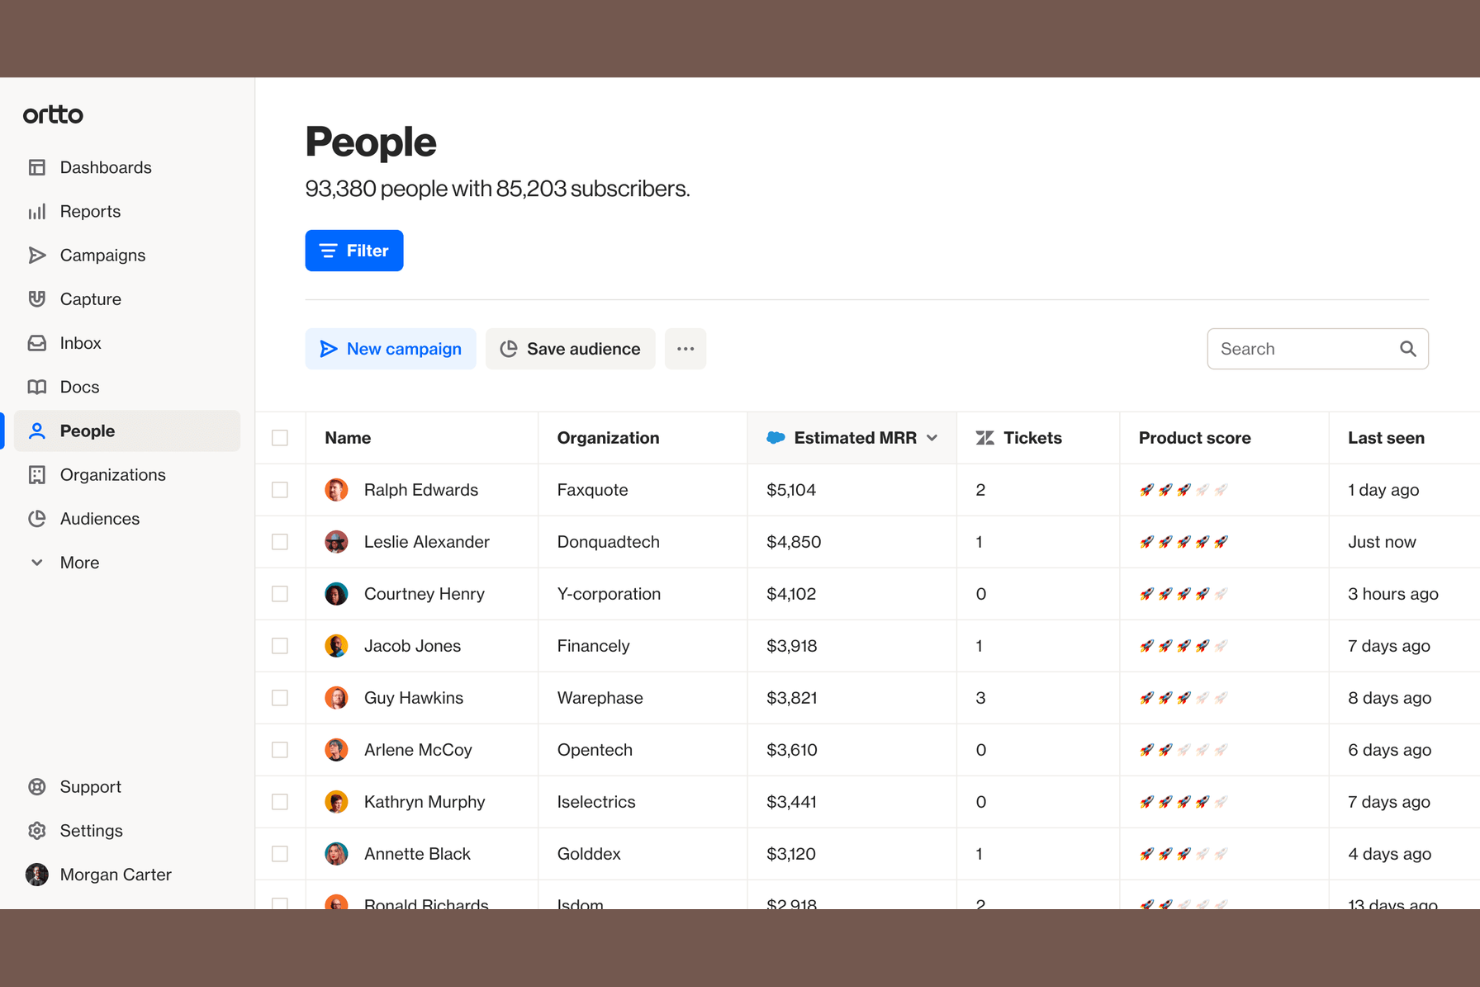Click the Save audience button
The image size is (1480, 987).
click(x=570, y=349)
